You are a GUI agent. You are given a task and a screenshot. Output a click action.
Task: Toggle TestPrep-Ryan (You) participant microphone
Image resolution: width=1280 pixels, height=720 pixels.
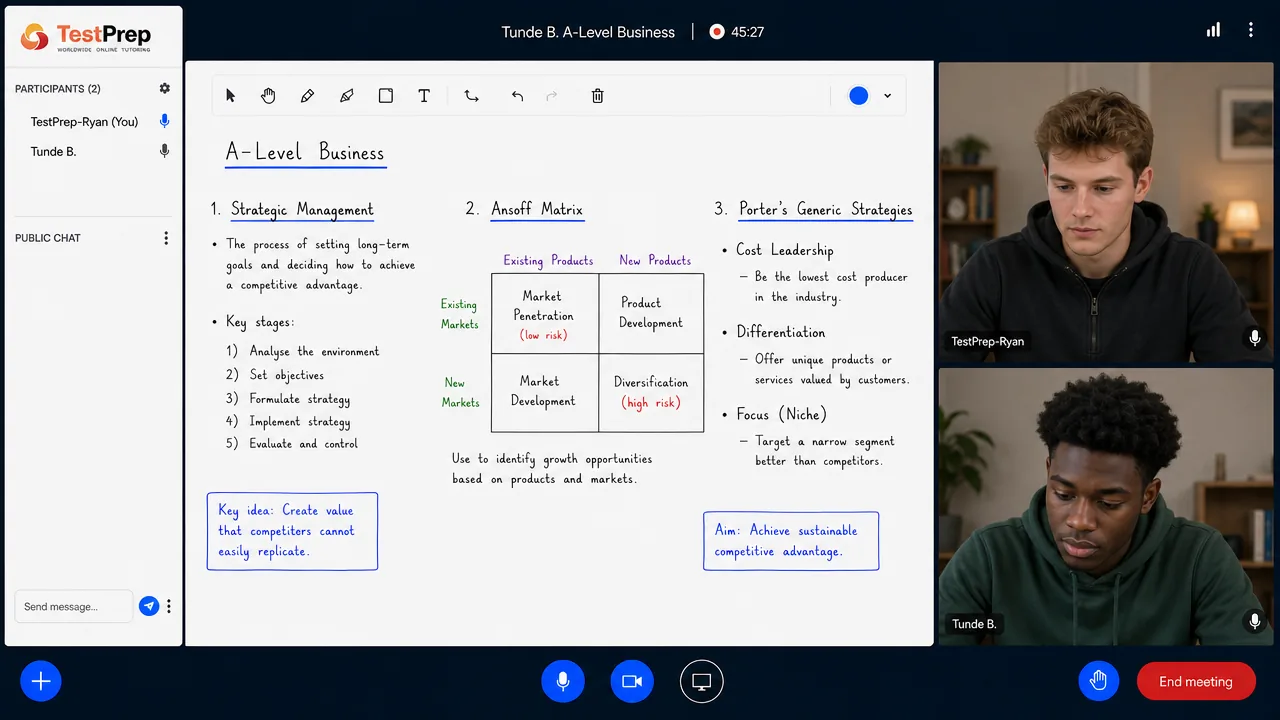(x=165, y=121)
